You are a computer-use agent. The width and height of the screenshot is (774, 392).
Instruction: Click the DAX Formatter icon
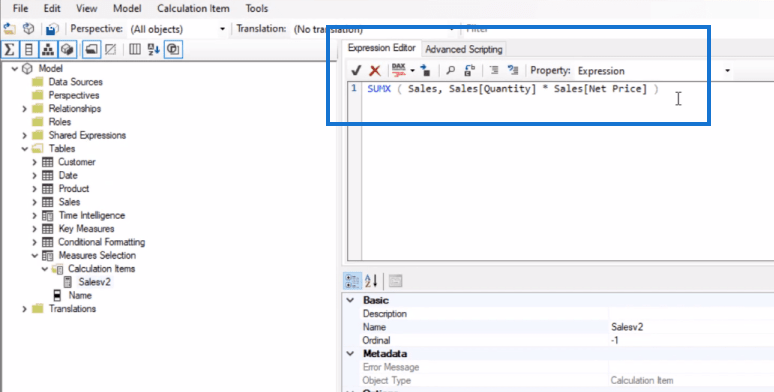(398, 71)
